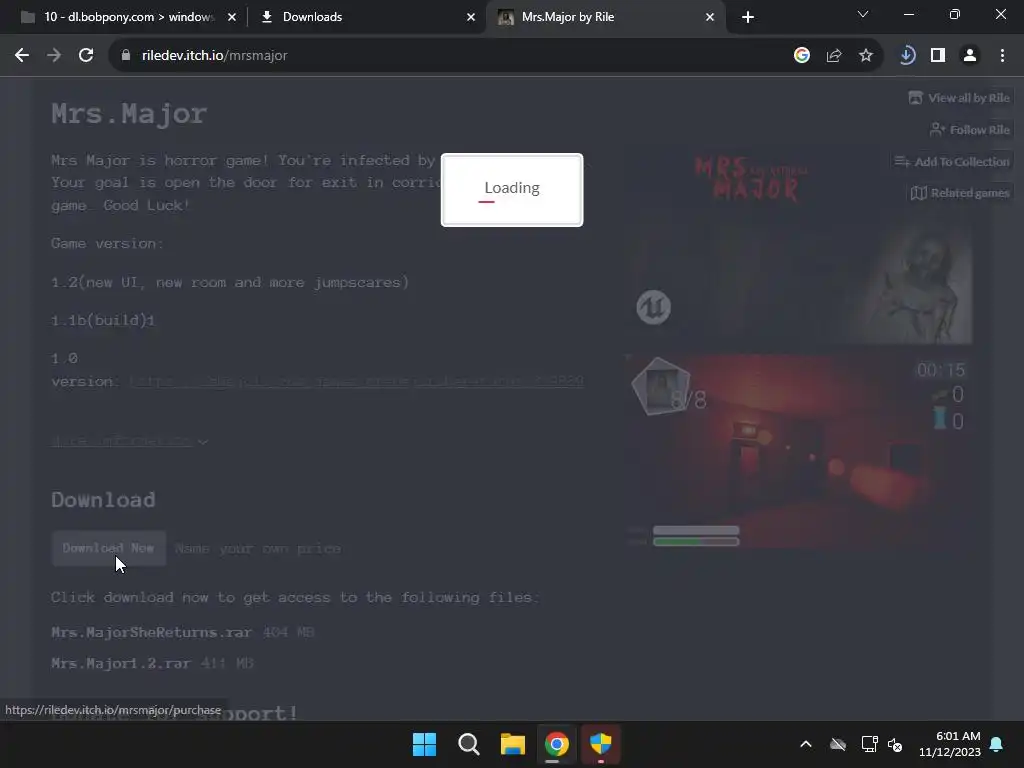Open the Chrome downloads indicator

click(x=906, y=56)
